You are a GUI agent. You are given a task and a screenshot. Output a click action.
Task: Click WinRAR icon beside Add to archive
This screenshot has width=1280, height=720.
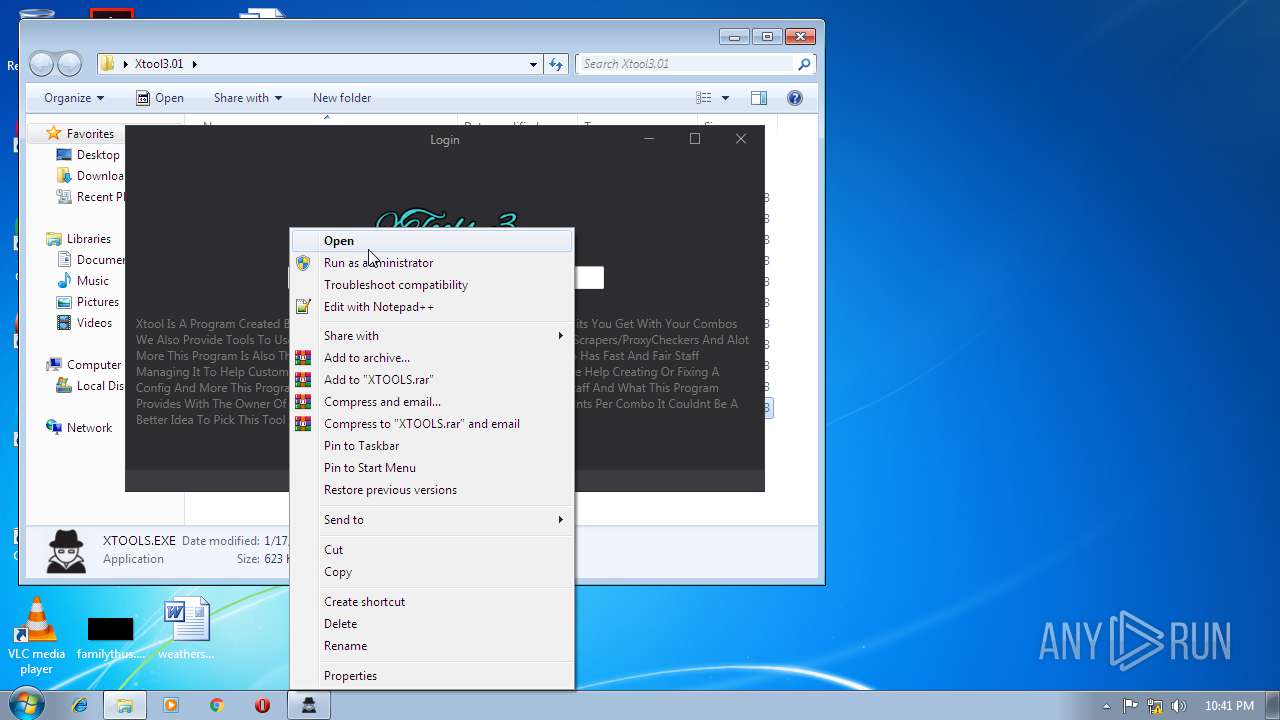(303, 358)
